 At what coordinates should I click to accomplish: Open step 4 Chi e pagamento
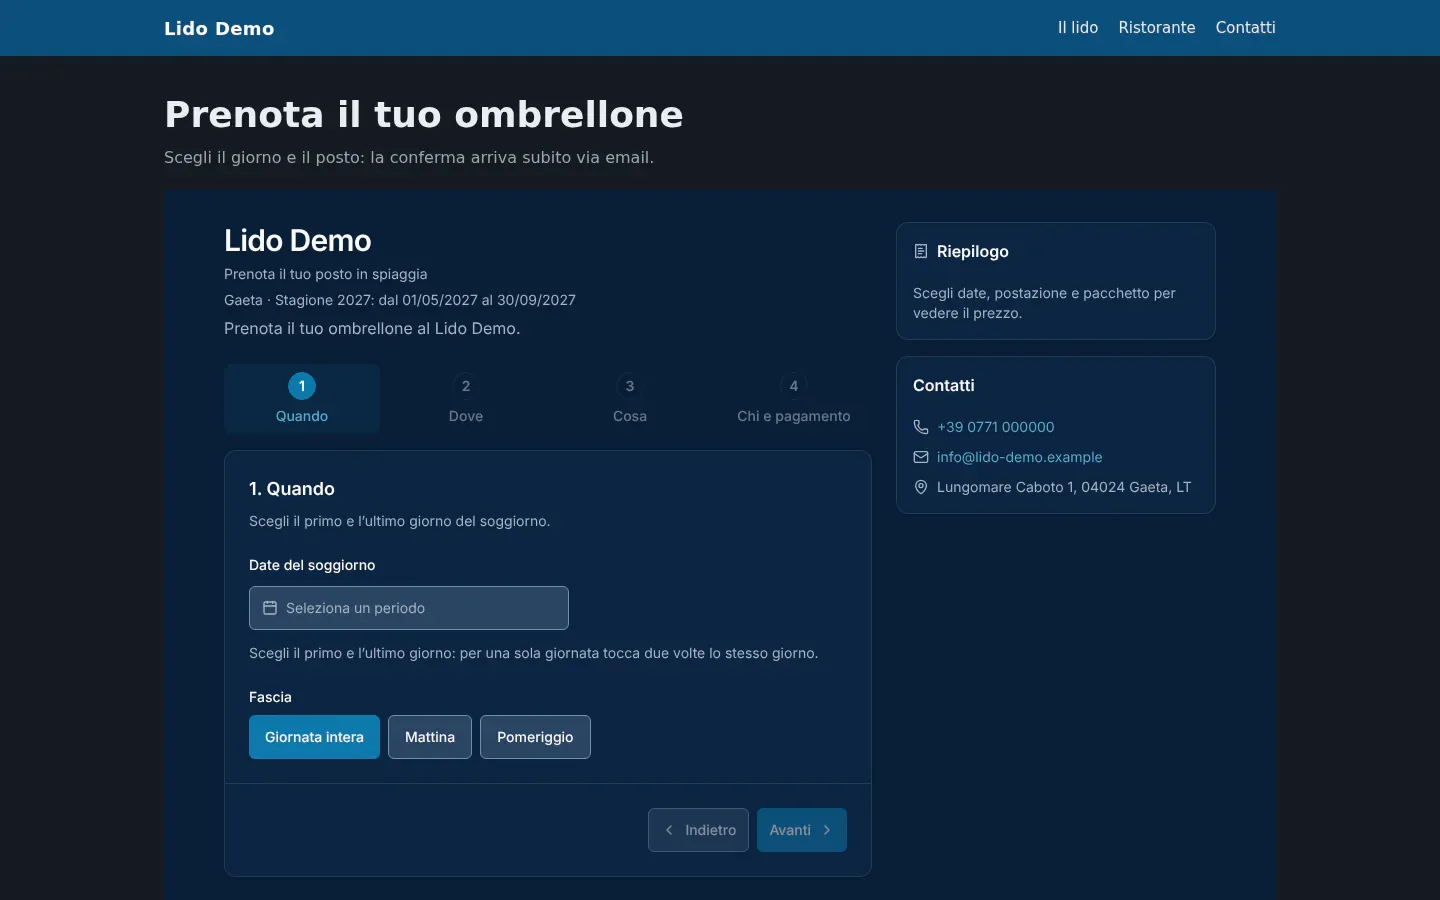794,398
